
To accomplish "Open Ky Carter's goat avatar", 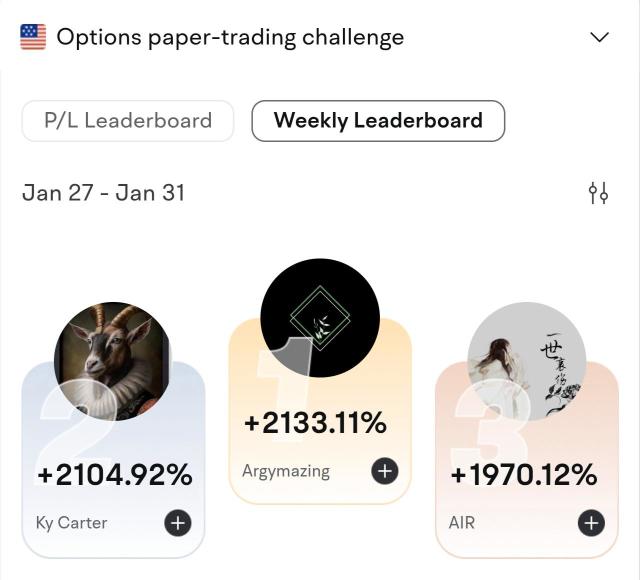I will 113,361.
